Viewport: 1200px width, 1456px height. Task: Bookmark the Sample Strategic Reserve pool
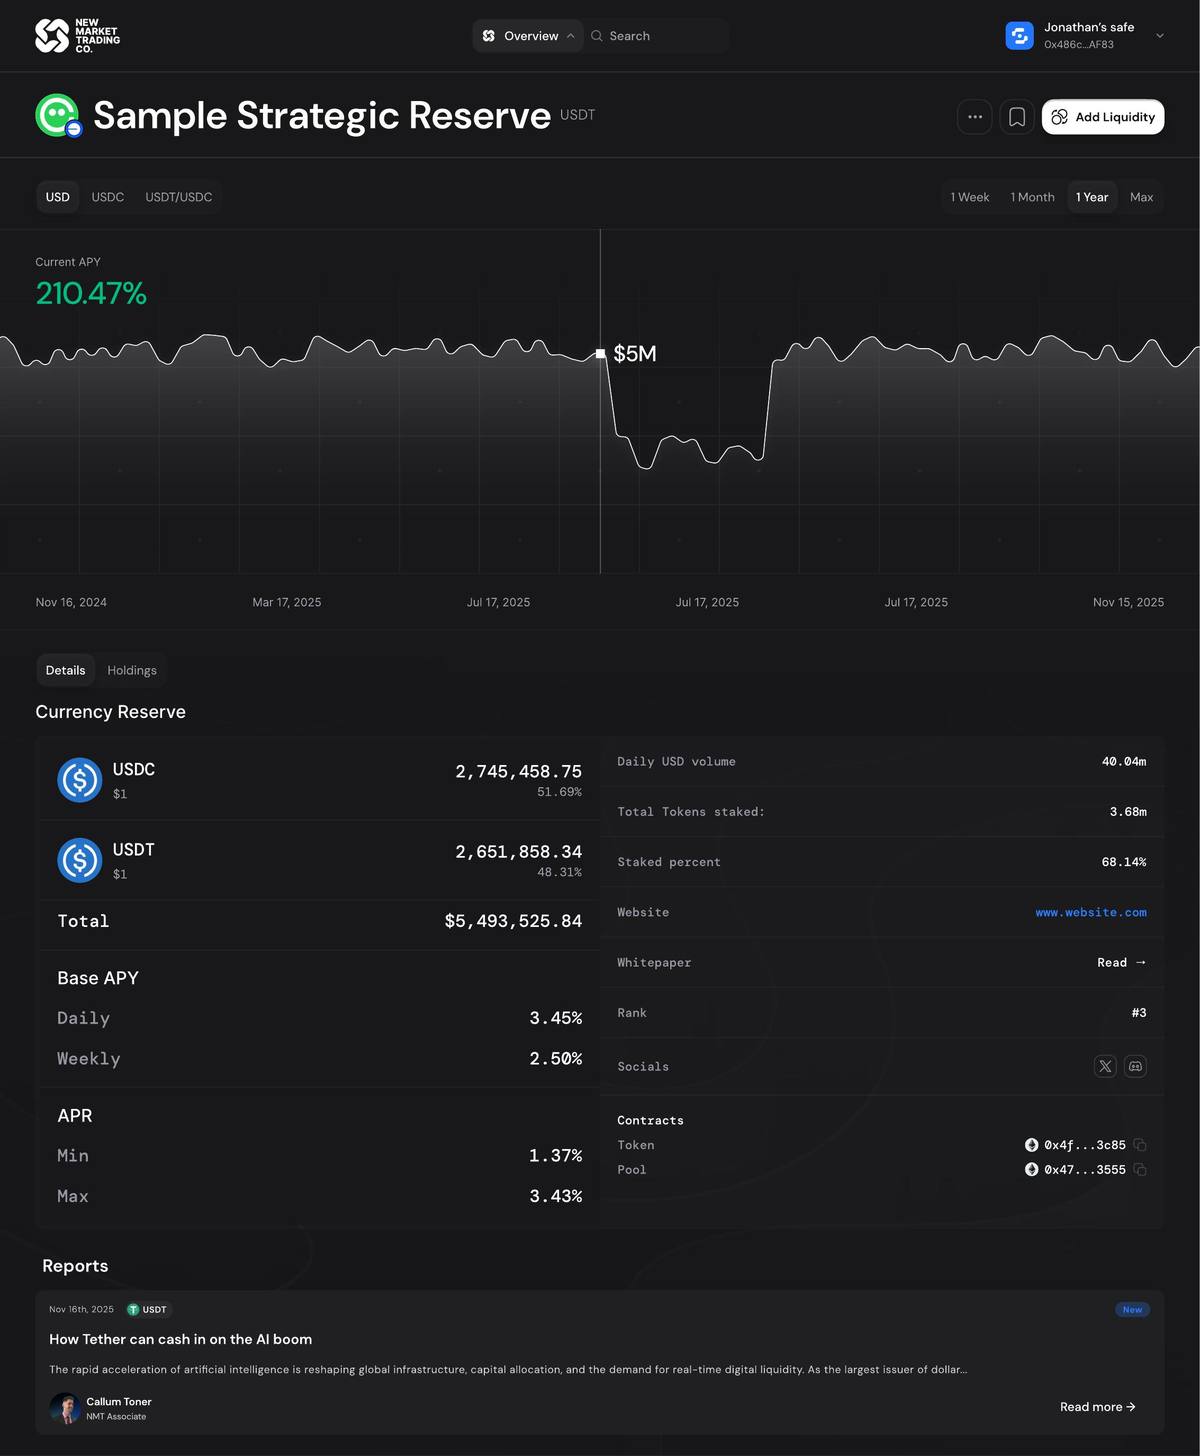click(1016, 117)
